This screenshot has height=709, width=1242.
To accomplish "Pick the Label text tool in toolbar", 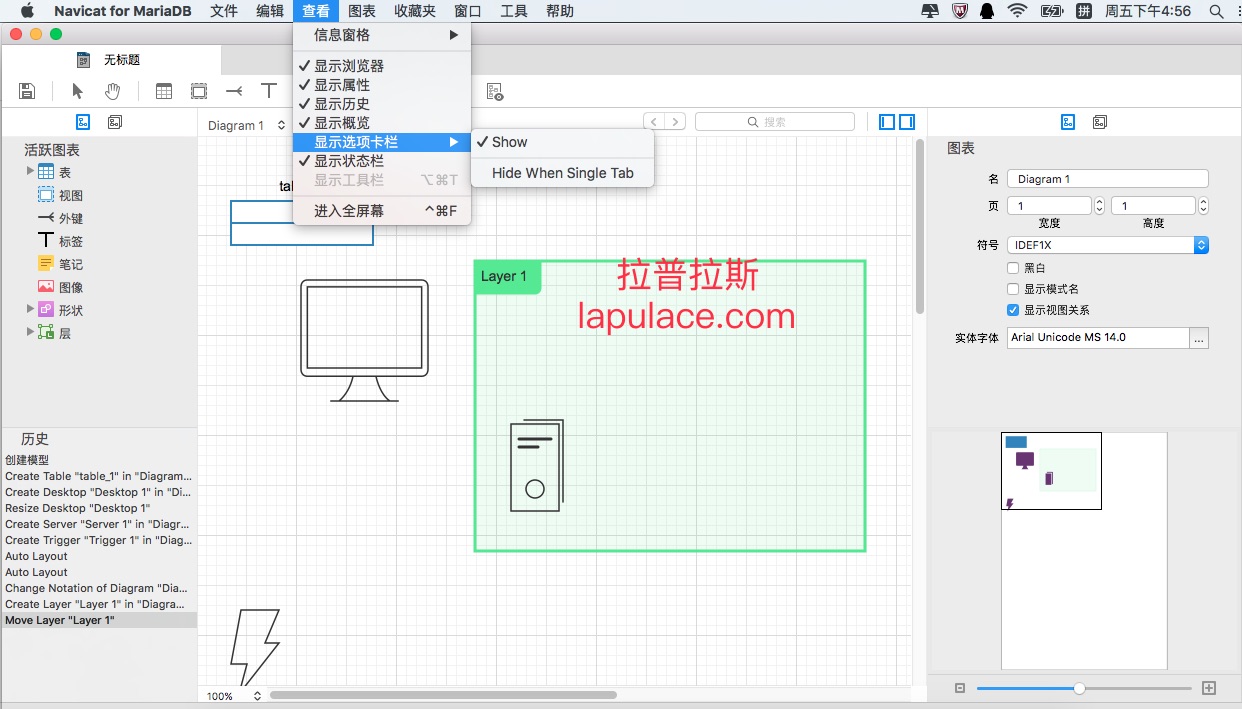I will [x=269, y=91].
